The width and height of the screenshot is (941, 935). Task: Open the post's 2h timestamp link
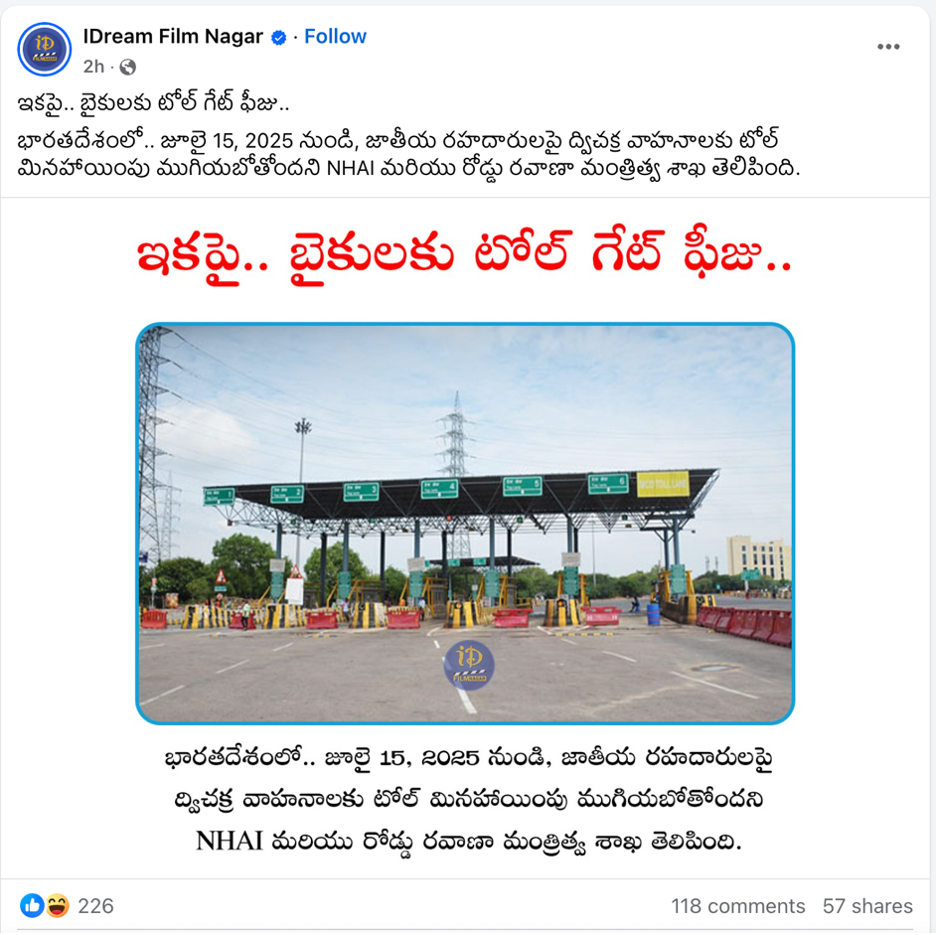point(94,67)
